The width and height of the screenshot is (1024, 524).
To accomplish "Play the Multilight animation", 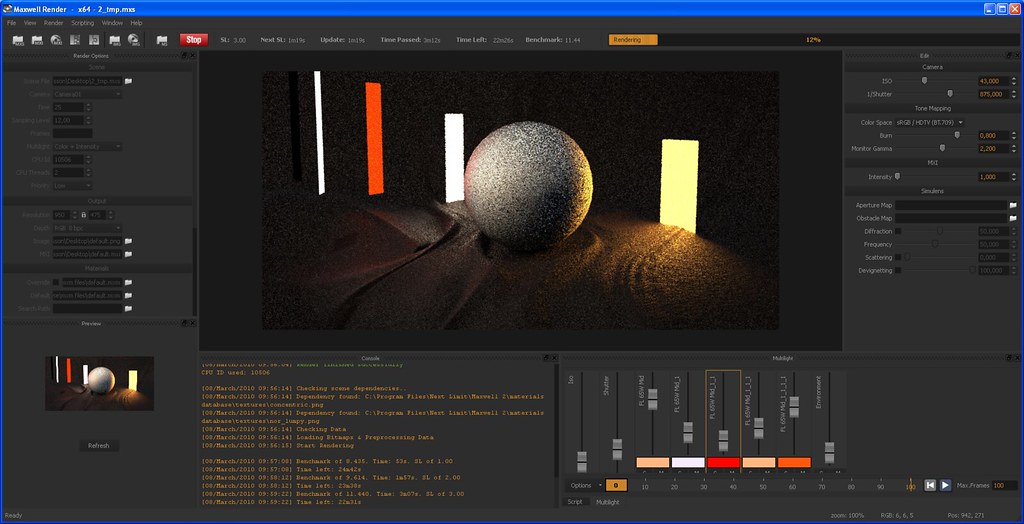I will click(x=945, y=485).
